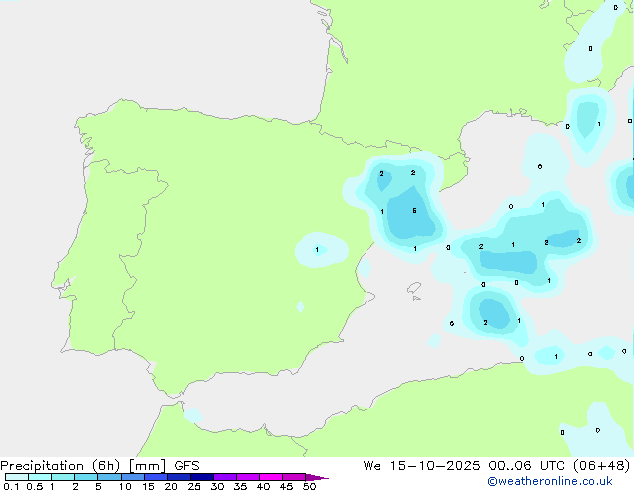The image size is (634, 490).
Task: Click the 'Precipitation (6h)' title text
Action: pos(60,466)
